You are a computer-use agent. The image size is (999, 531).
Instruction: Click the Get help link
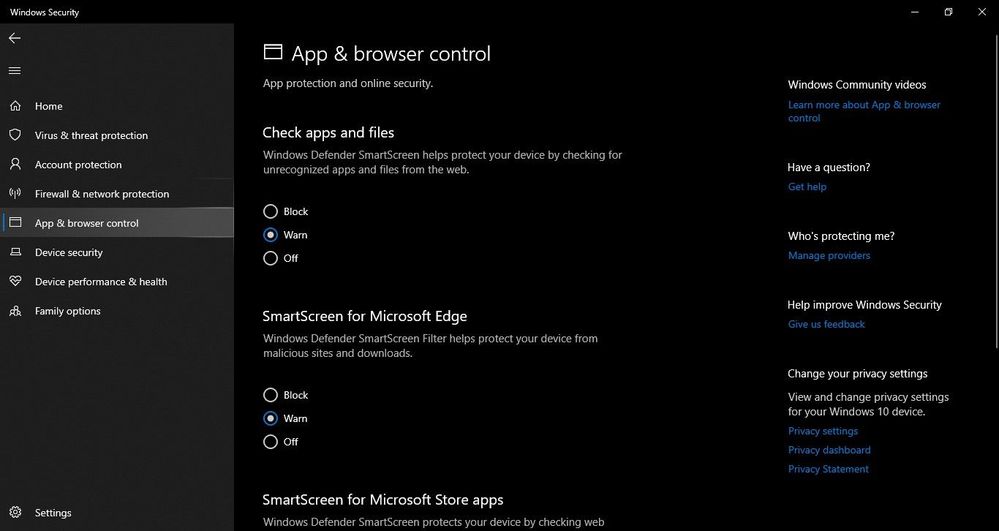[x=807, y=187]
